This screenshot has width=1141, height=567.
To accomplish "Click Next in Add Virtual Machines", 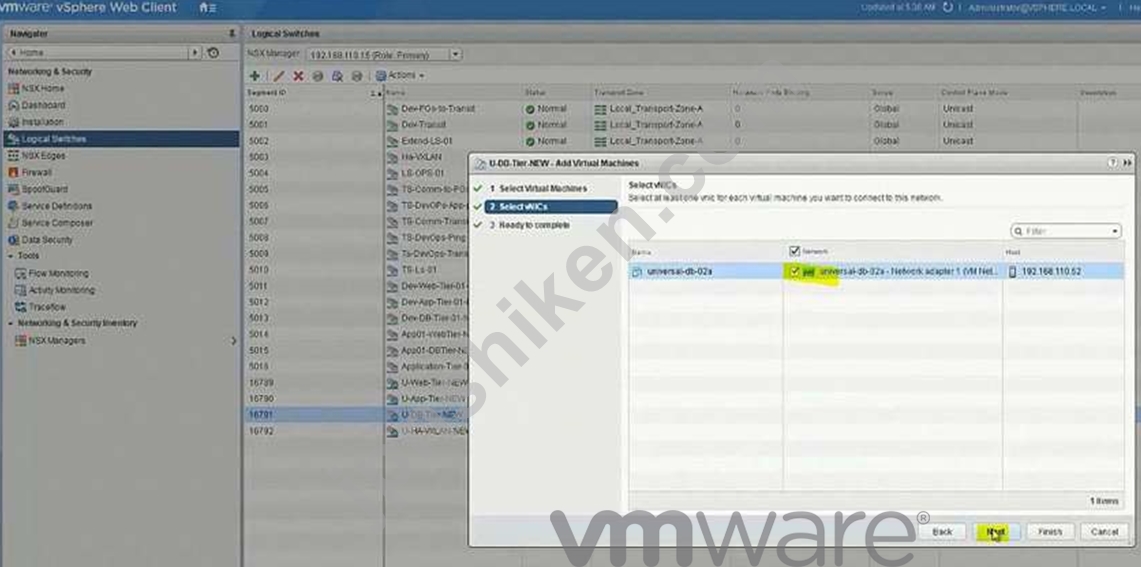I will [996, 532].
